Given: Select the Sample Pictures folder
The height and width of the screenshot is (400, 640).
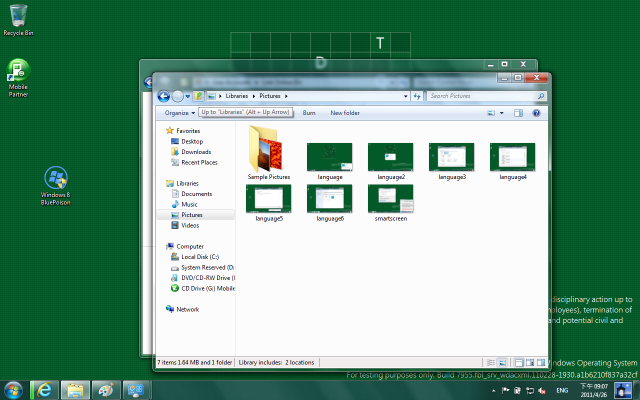Looking at the screenshot, I should tap(269, 153).
